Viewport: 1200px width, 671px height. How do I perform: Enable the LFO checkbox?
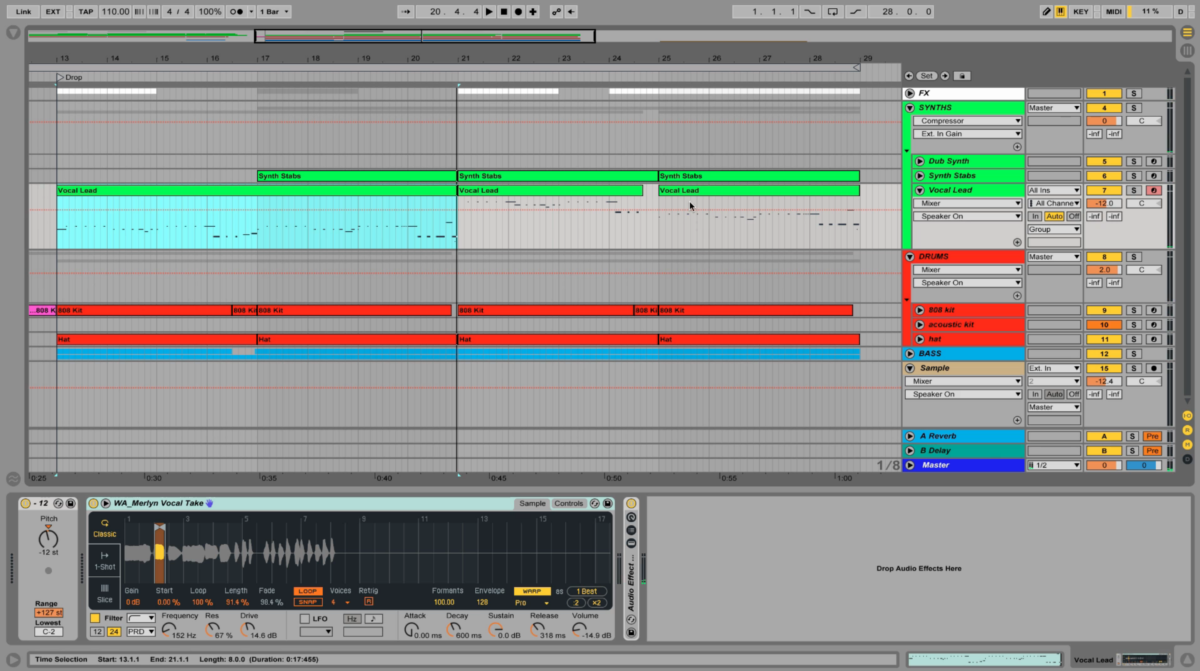(304, 618)
